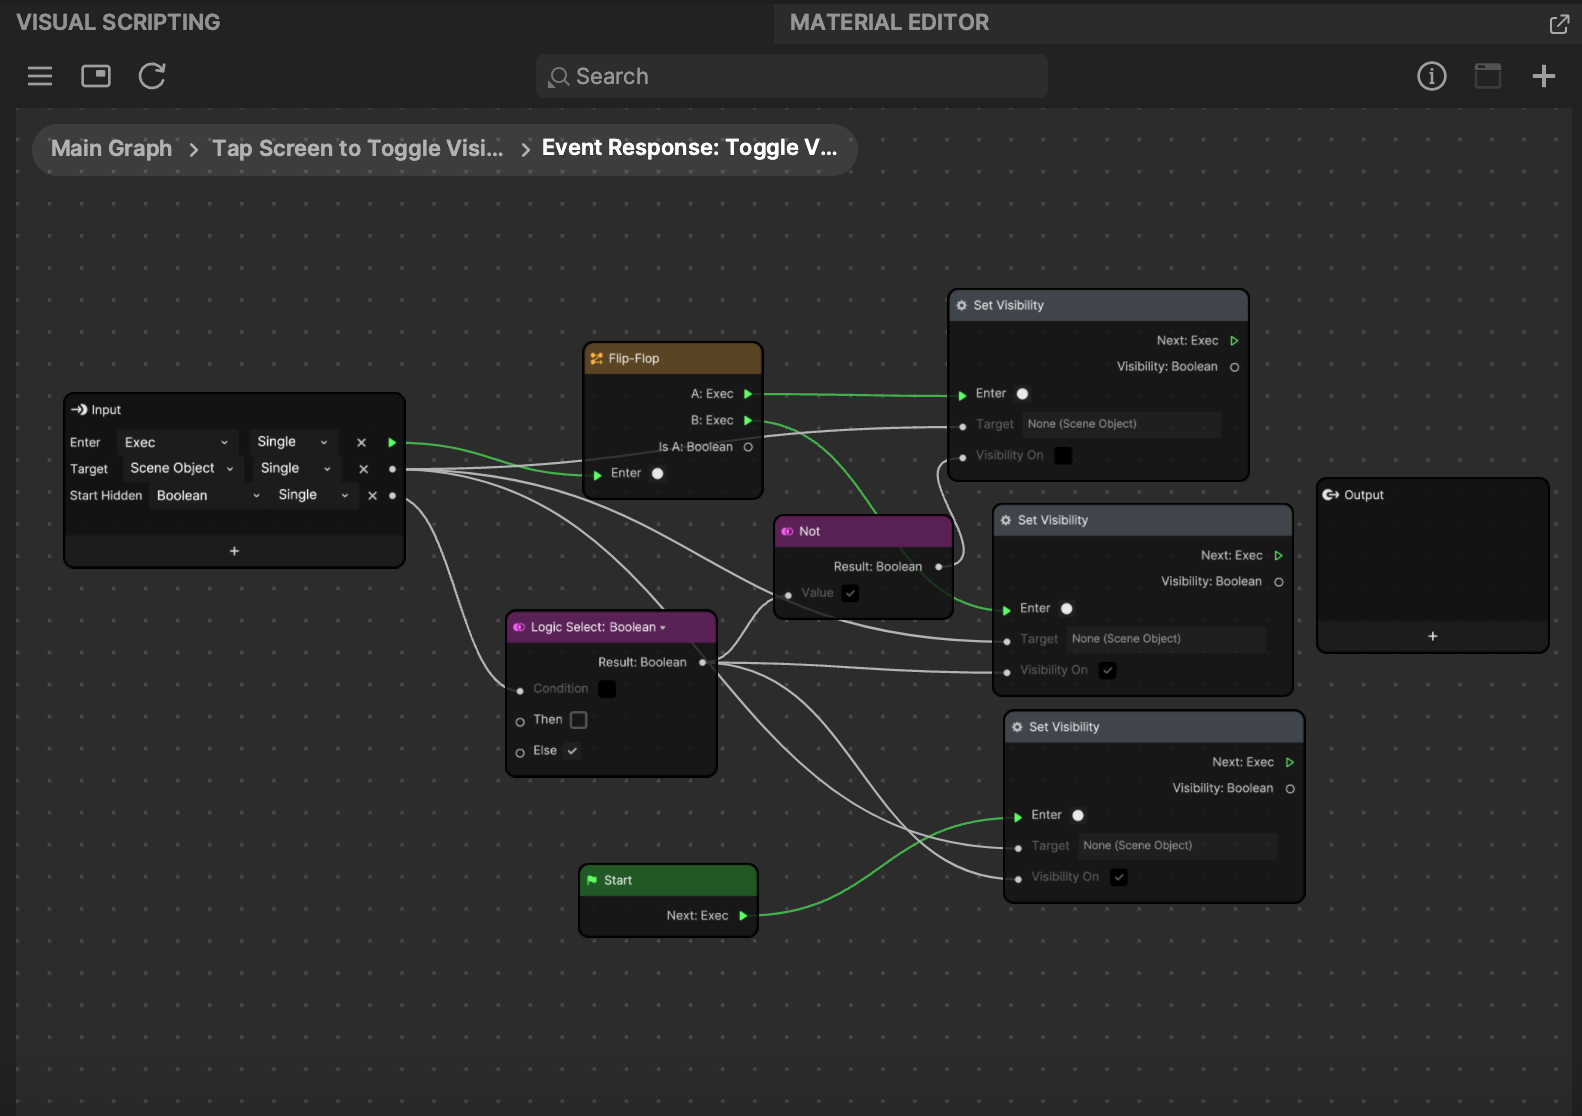This screenshot has width=1582, height=1116.
Task: Click middle Set Visibility Next: Exec port
Action: coord(1278,556)
